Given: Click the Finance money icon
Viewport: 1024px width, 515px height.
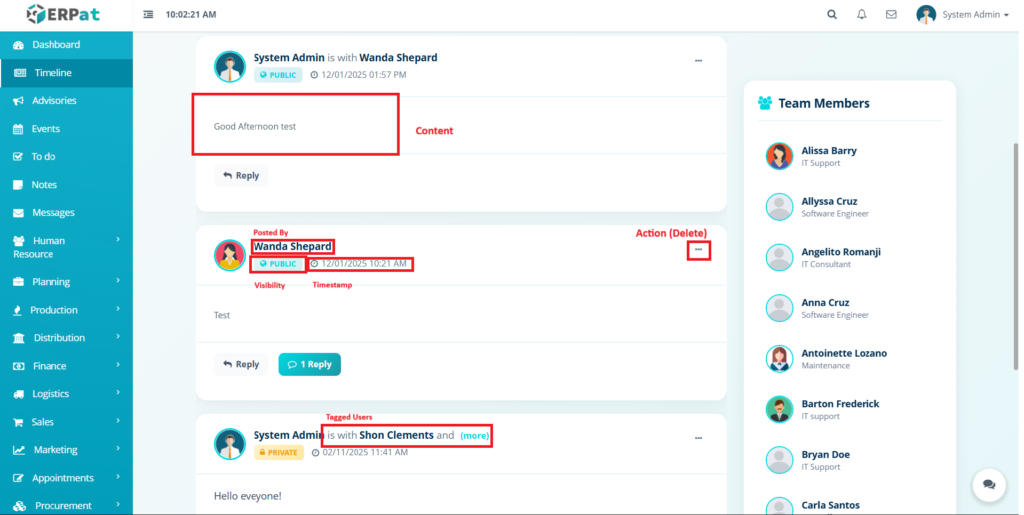Looking at the screenshot, I should (x=19, y=366).
